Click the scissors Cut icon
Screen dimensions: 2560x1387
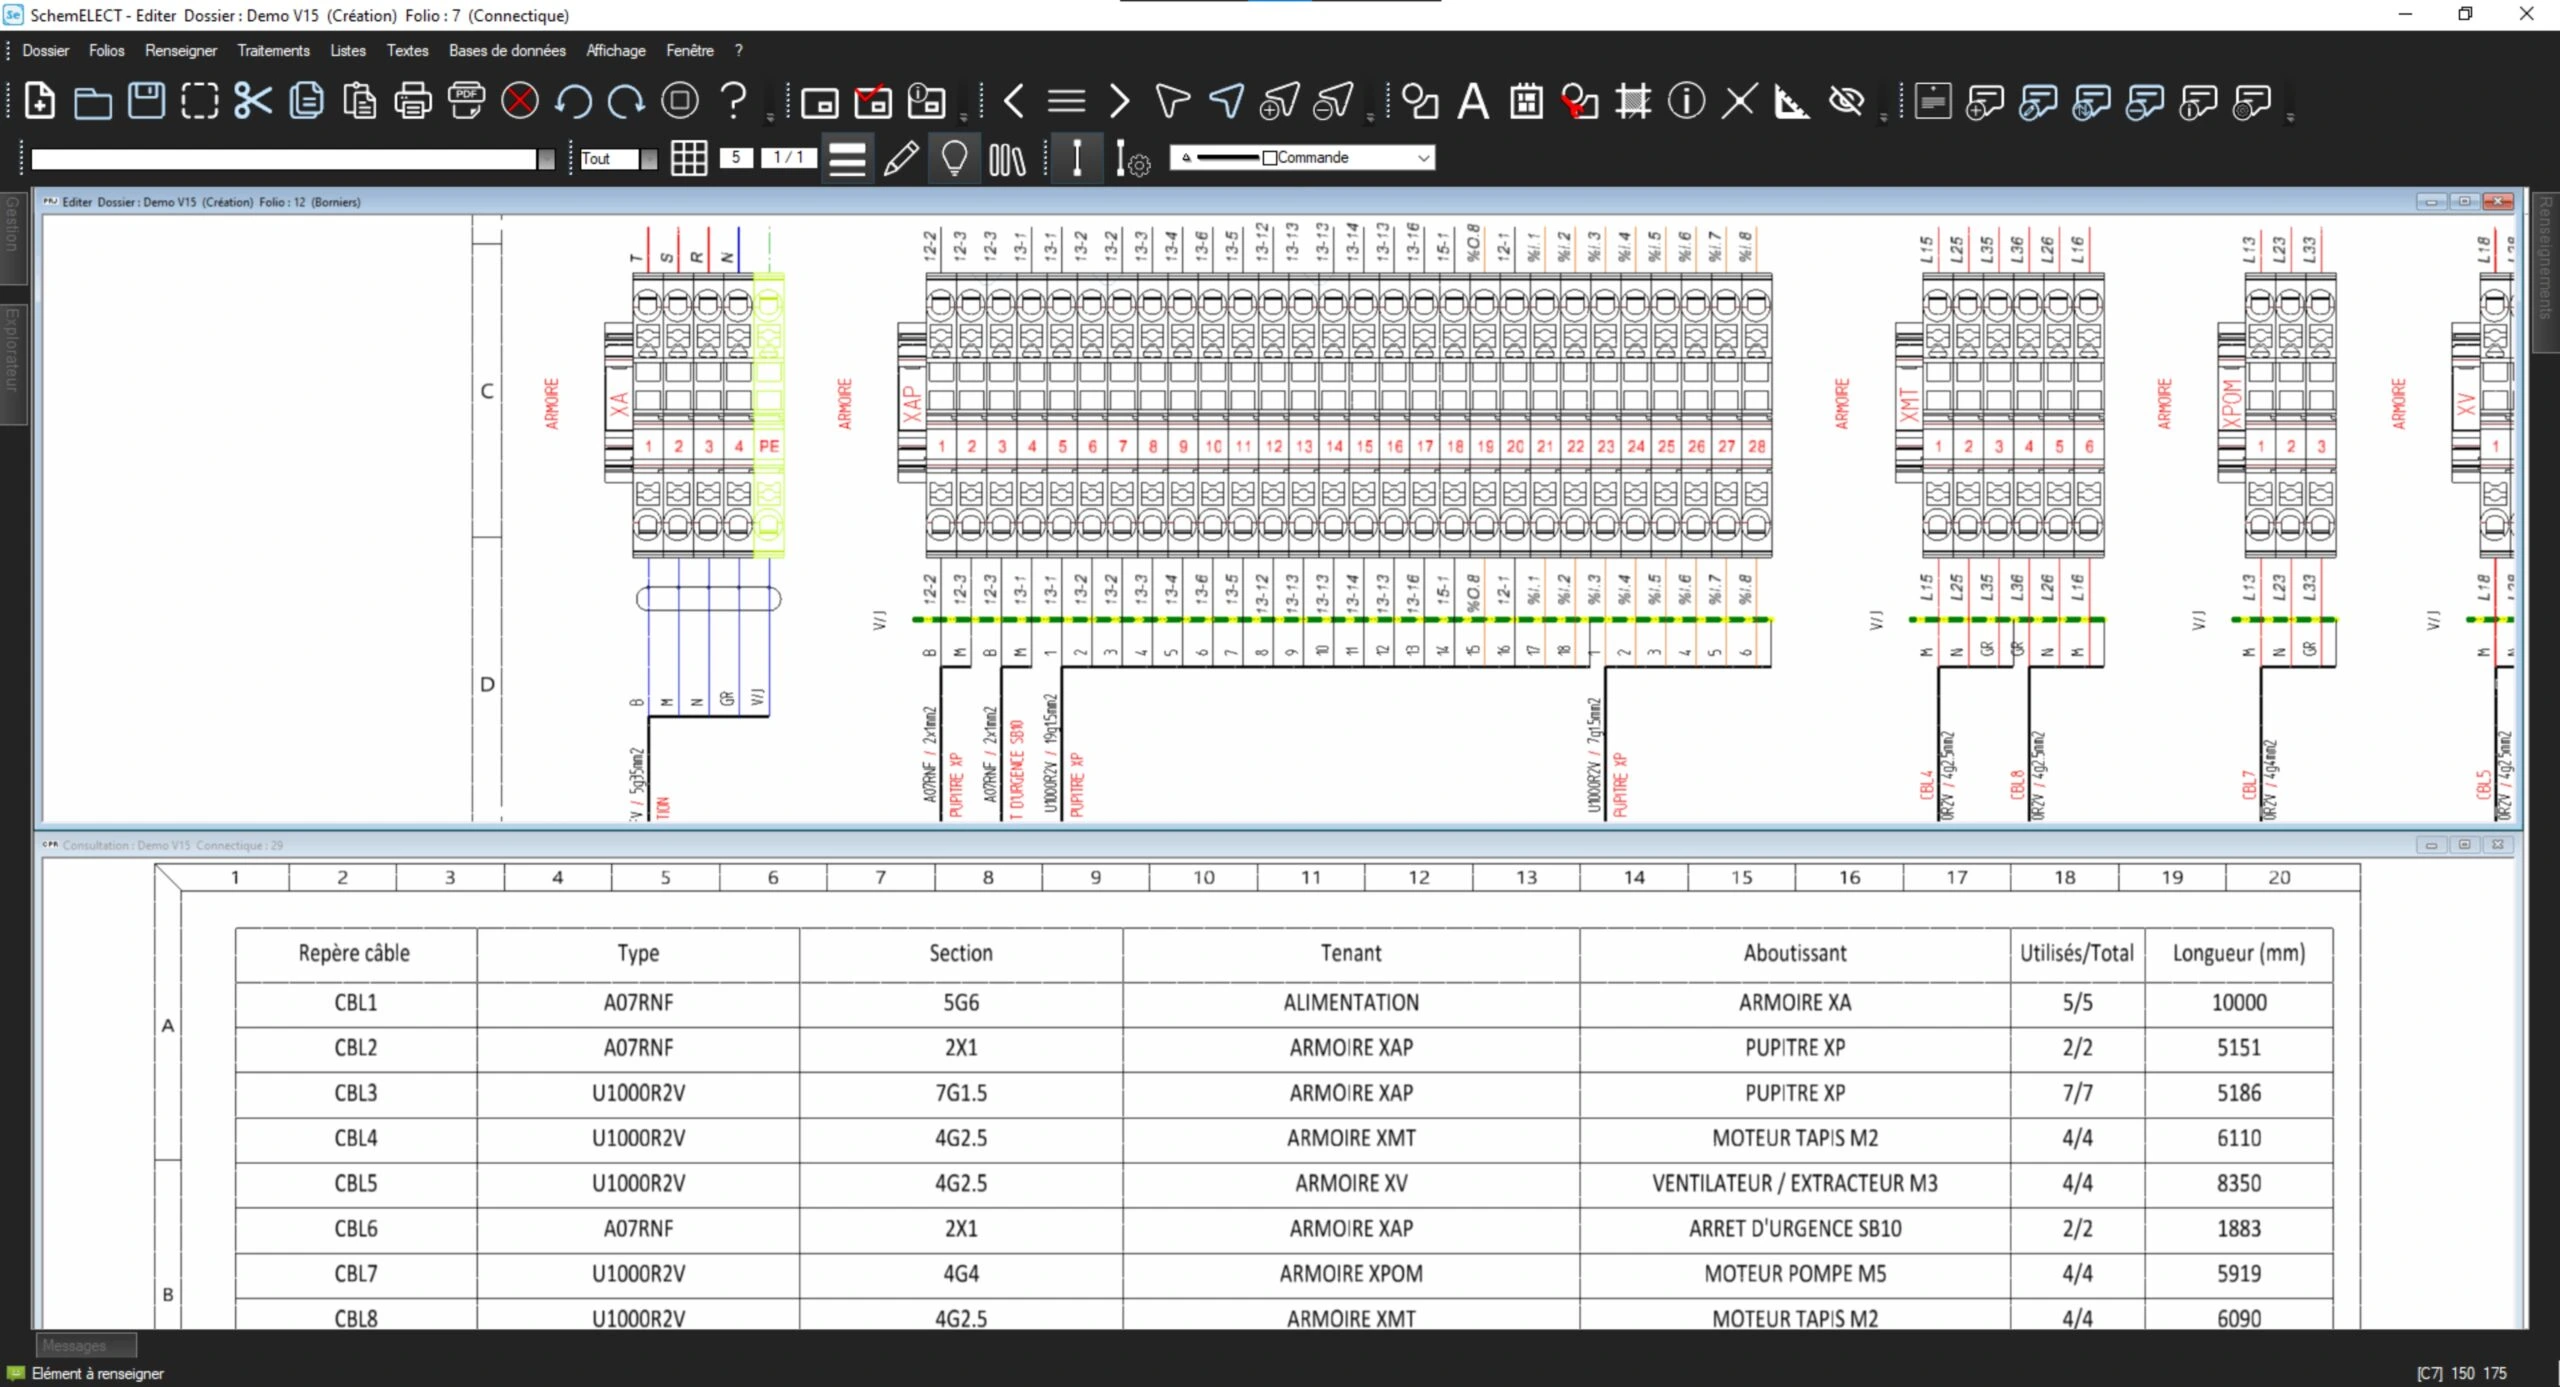point(252,101)
